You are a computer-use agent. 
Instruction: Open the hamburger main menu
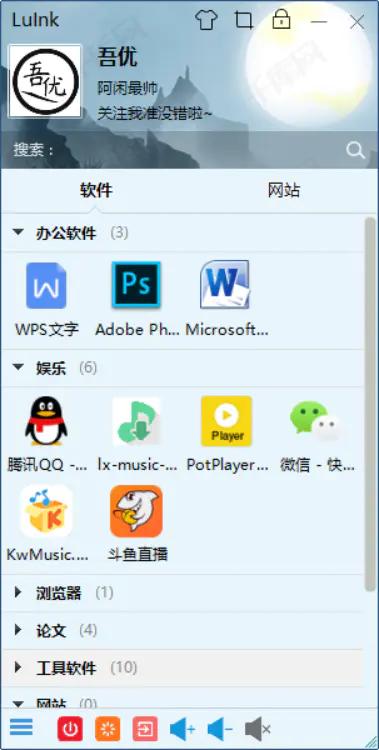tap(21, 727)
